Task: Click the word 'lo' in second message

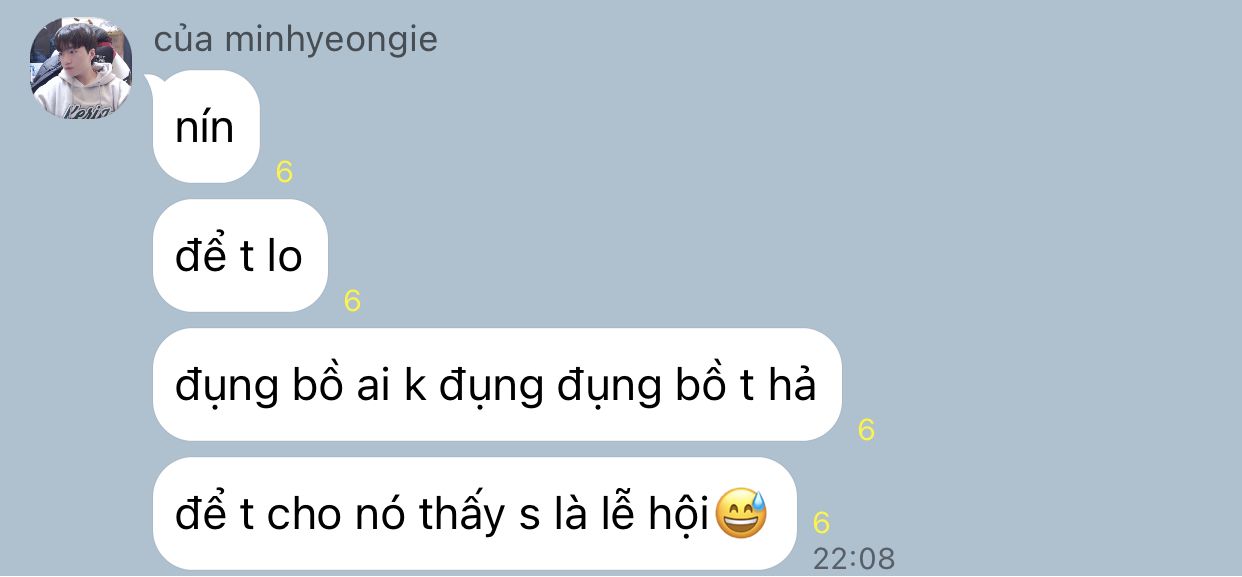Action: pyautogui.click(x=284, y=256)
